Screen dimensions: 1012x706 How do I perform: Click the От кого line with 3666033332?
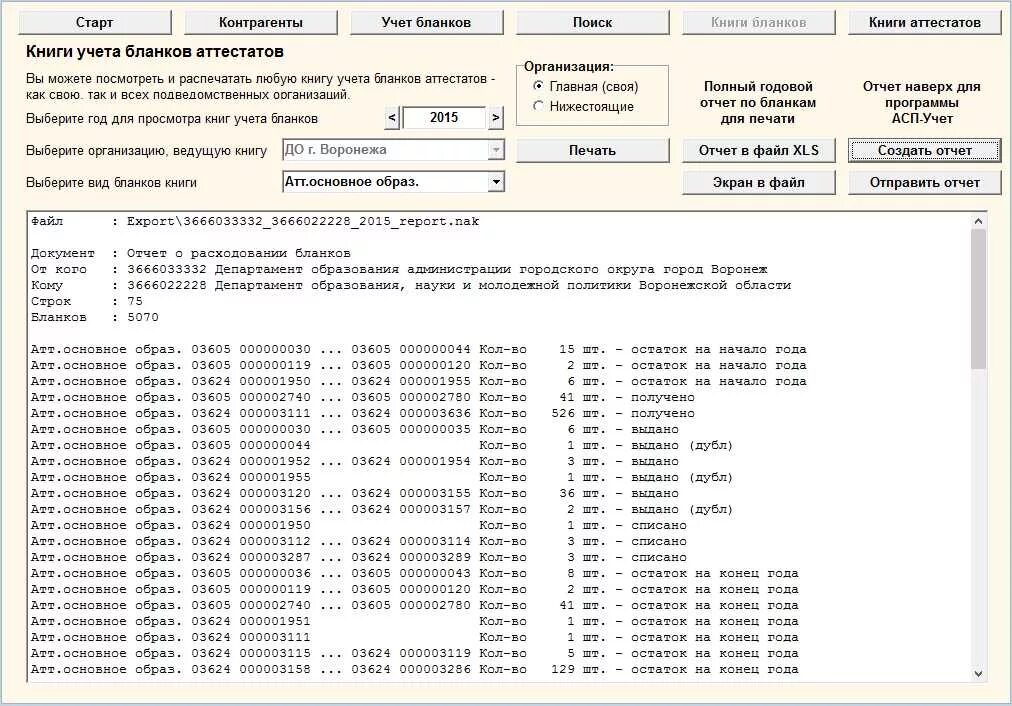(x=399, y=269)
